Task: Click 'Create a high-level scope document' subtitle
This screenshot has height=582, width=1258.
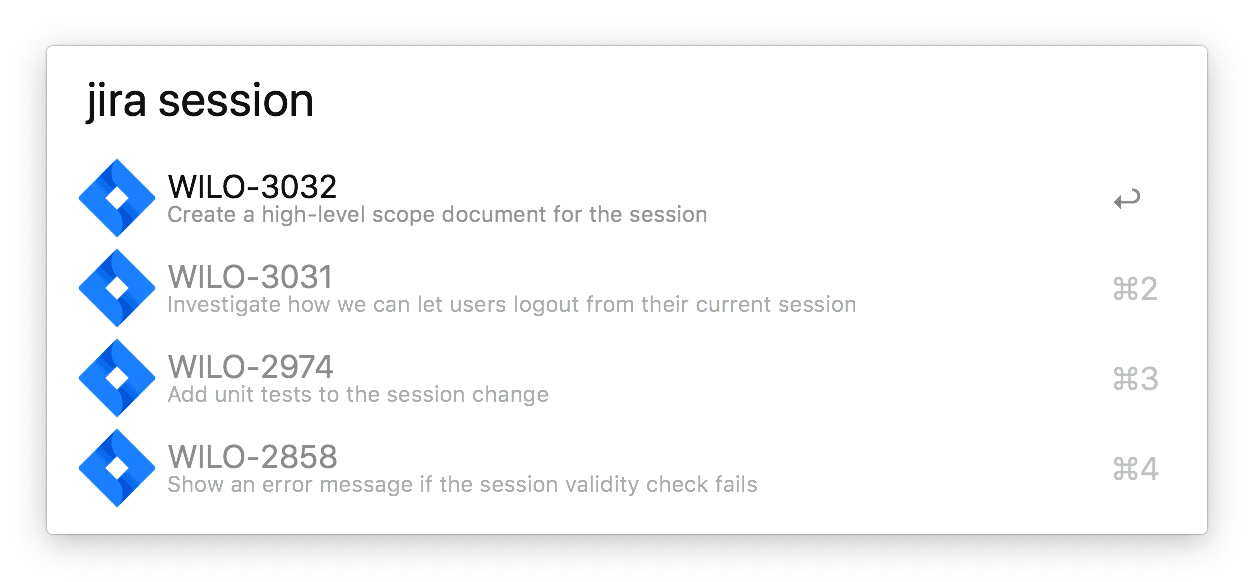Action: 437,214
